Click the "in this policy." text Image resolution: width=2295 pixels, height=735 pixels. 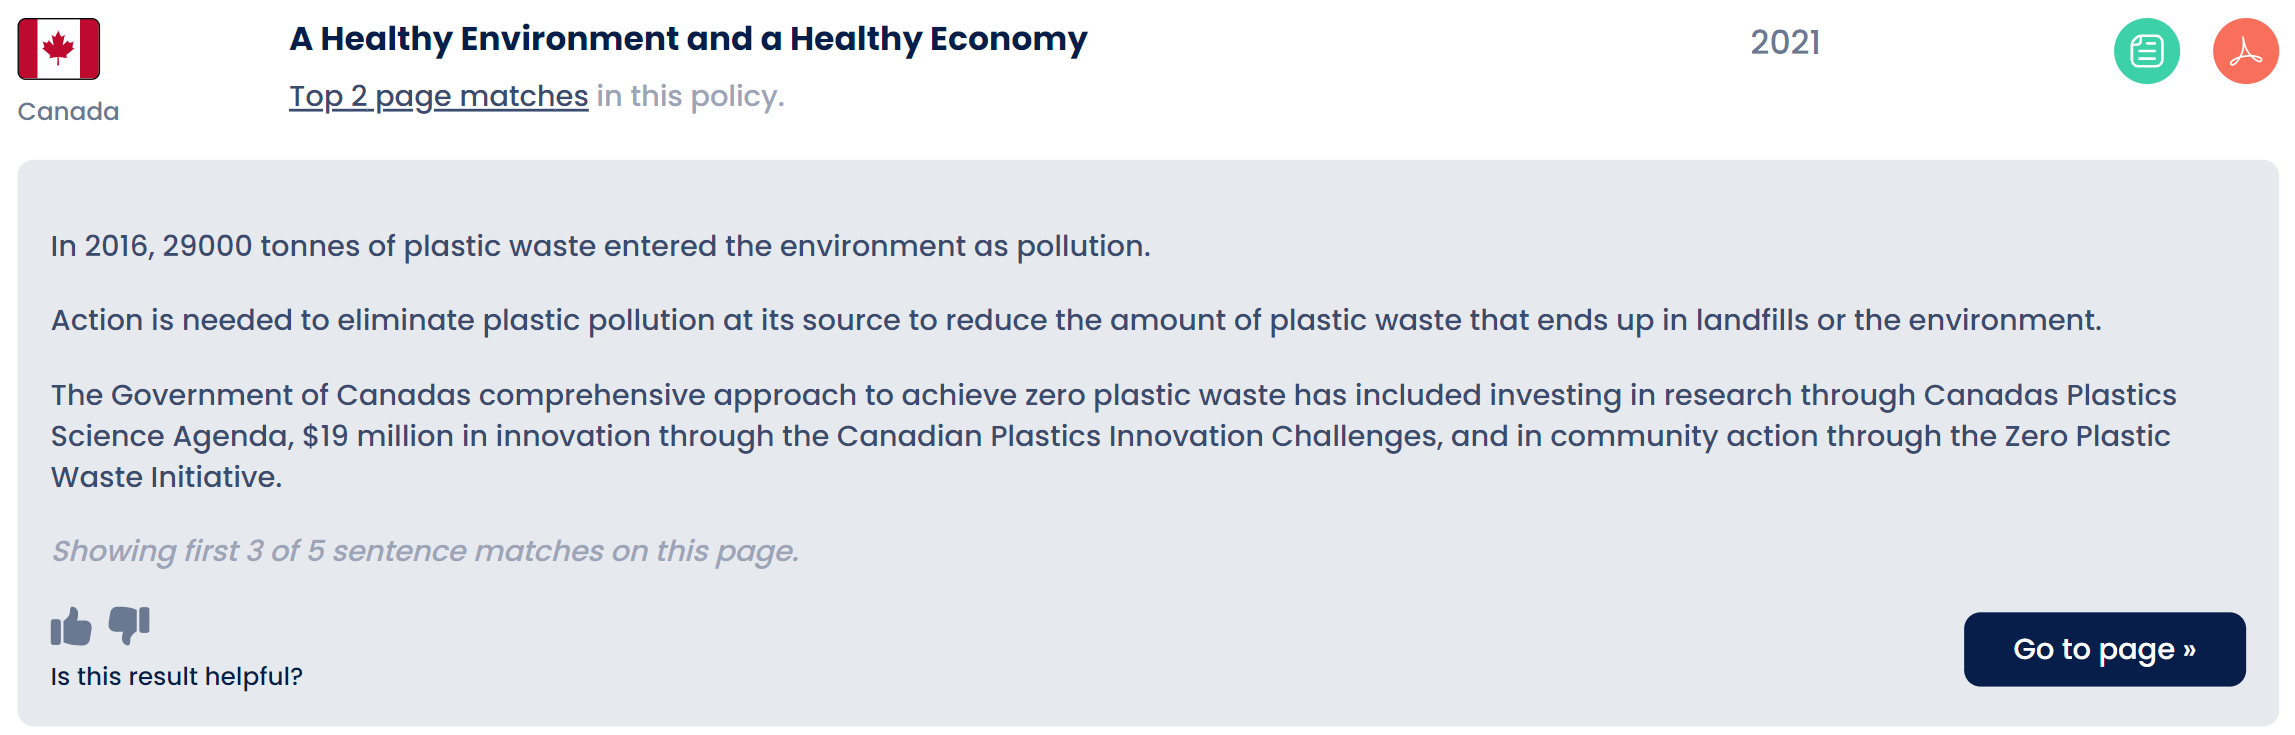pos(690,96)
